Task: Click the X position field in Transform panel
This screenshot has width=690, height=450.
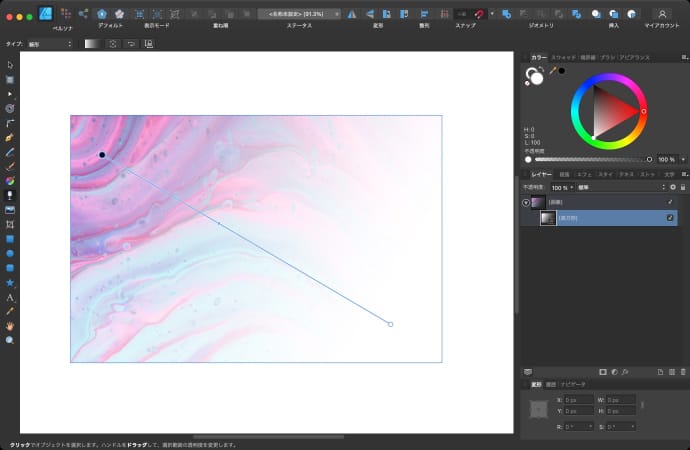Action: tap(578, 400)
